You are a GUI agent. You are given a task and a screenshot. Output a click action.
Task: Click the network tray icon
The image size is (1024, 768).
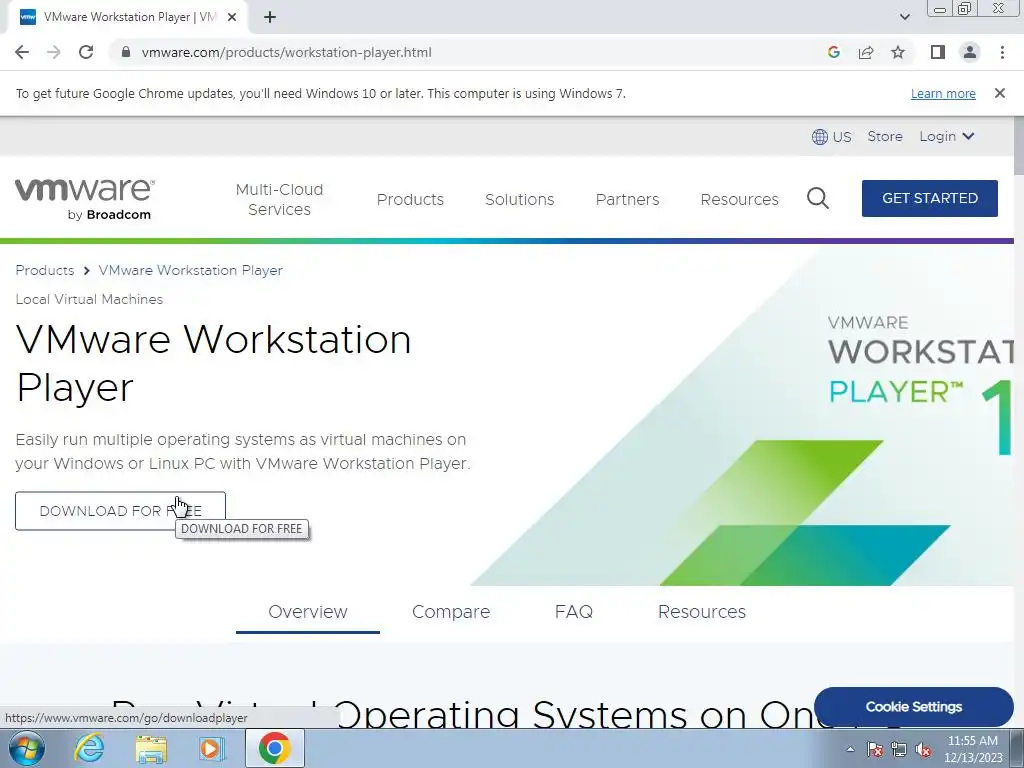(x=899, y=749)
